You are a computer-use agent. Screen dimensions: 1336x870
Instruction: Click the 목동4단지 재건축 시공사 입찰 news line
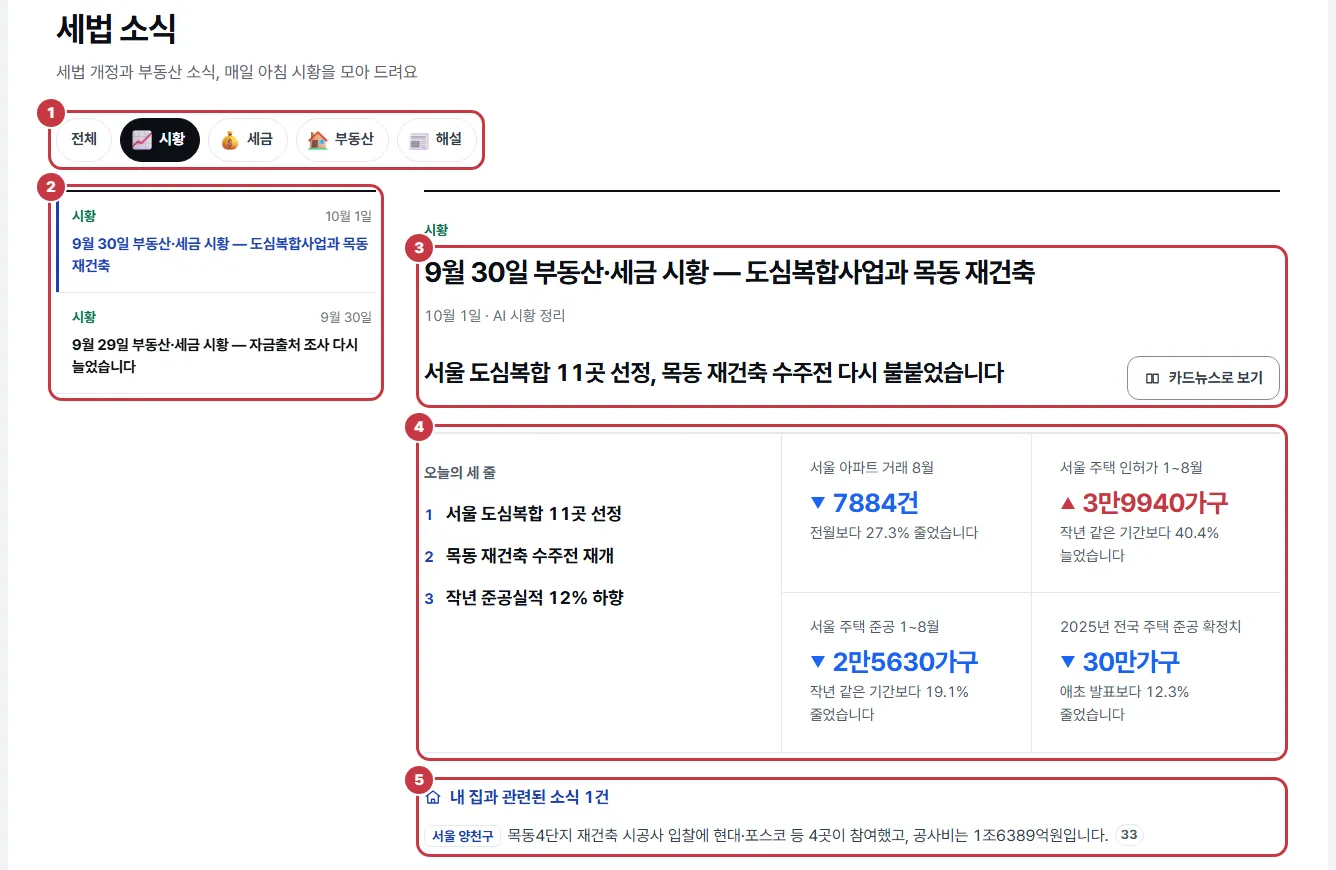click(x=808, y=835)
